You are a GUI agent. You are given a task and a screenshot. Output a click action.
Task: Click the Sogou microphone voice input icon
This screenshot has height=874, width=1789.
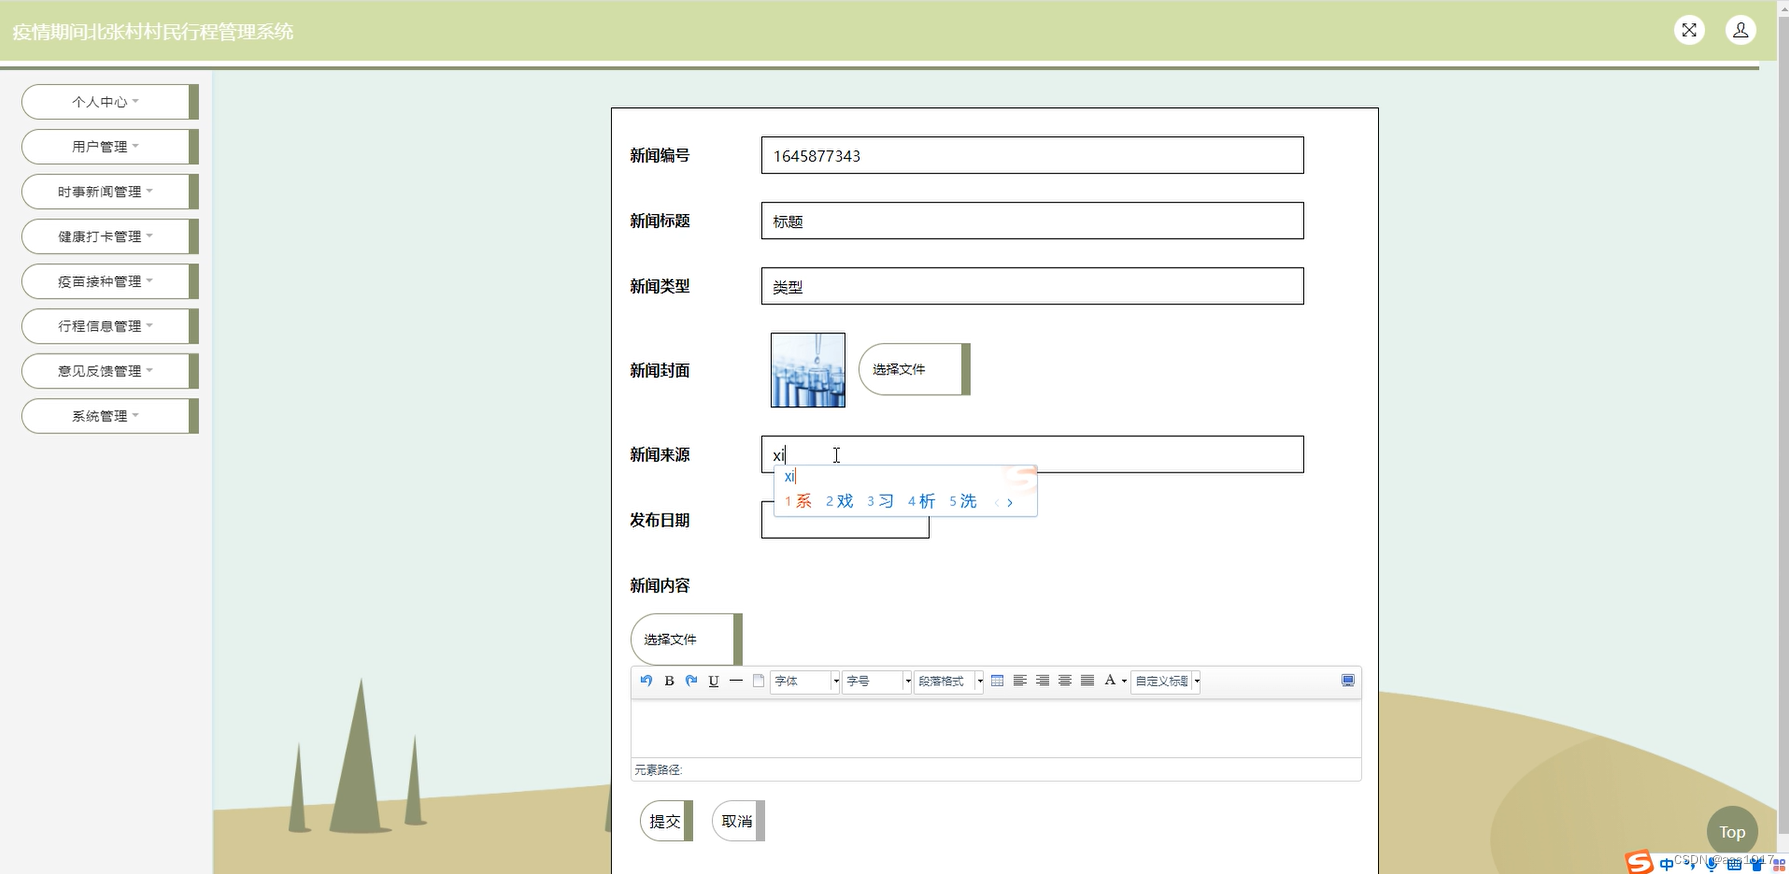tap(1711, 864)
